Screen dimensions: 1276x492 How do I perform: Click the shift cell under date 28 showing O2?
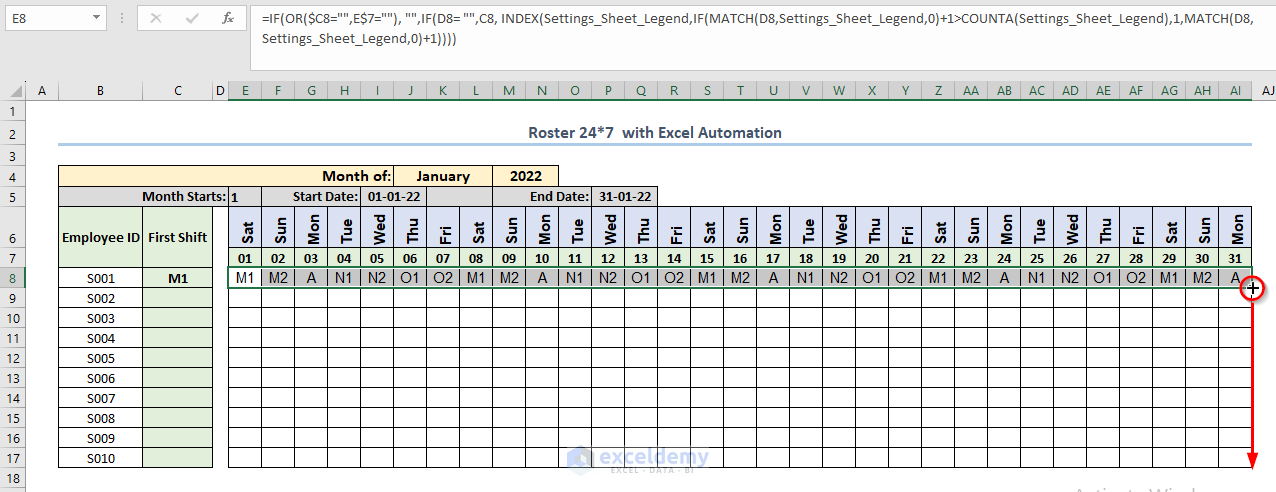tap(1136, 278)
